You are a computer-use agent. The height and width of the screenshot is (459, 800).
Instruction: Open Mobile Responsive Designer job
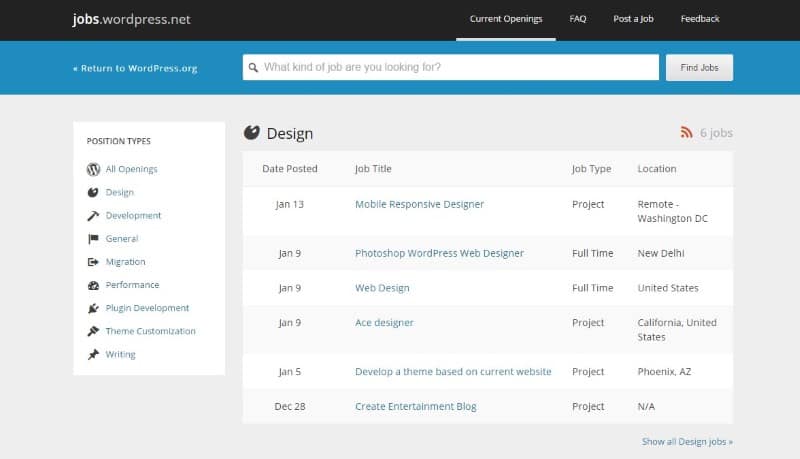(419, 204)
